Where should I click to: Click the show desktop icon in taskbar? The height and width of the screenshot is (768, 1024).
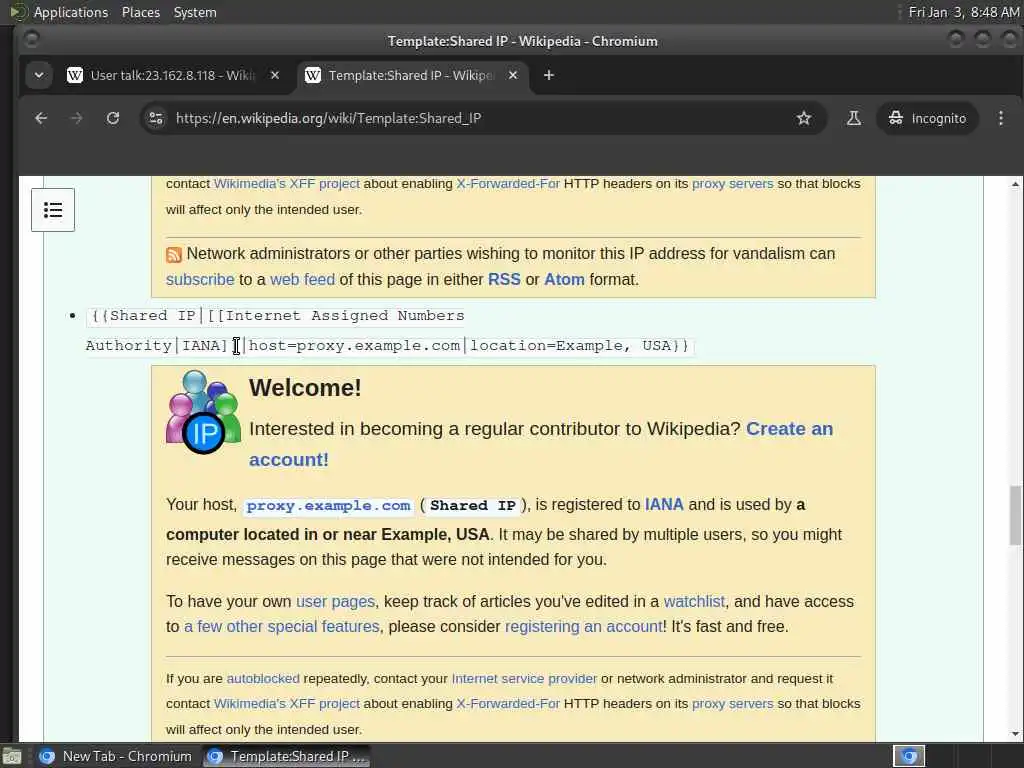click(12, 756)
